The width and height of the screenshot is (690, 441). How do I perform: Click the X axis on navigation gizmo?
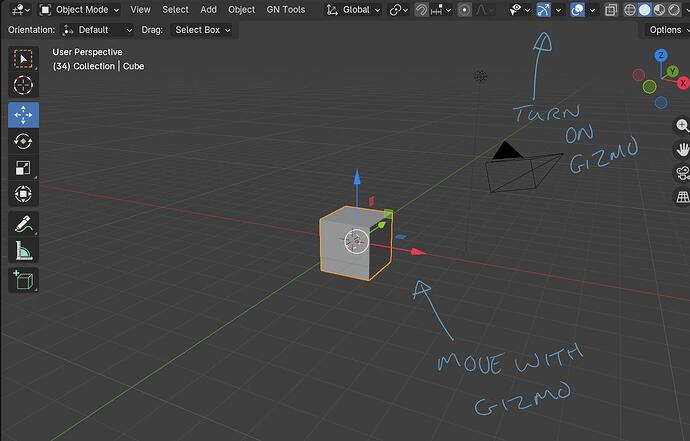point(683,83)
